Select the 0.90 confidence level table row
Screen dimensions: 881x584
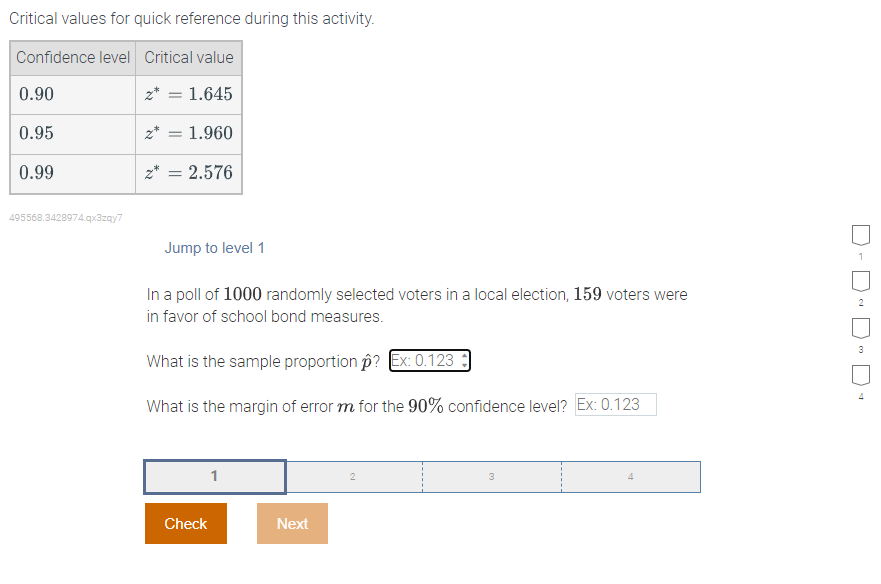pos(72,95)
